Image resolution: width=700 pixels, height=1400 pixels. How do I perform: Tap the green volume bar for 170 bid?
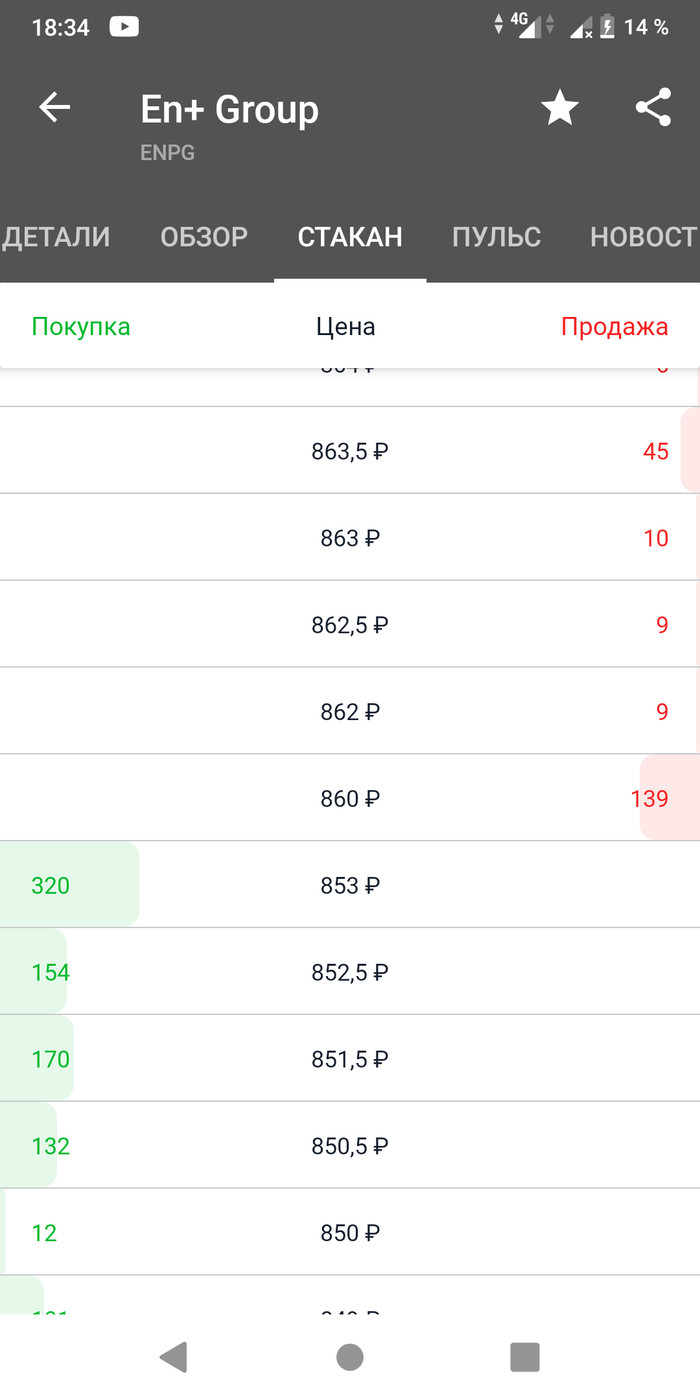[x=37, y=1058]
